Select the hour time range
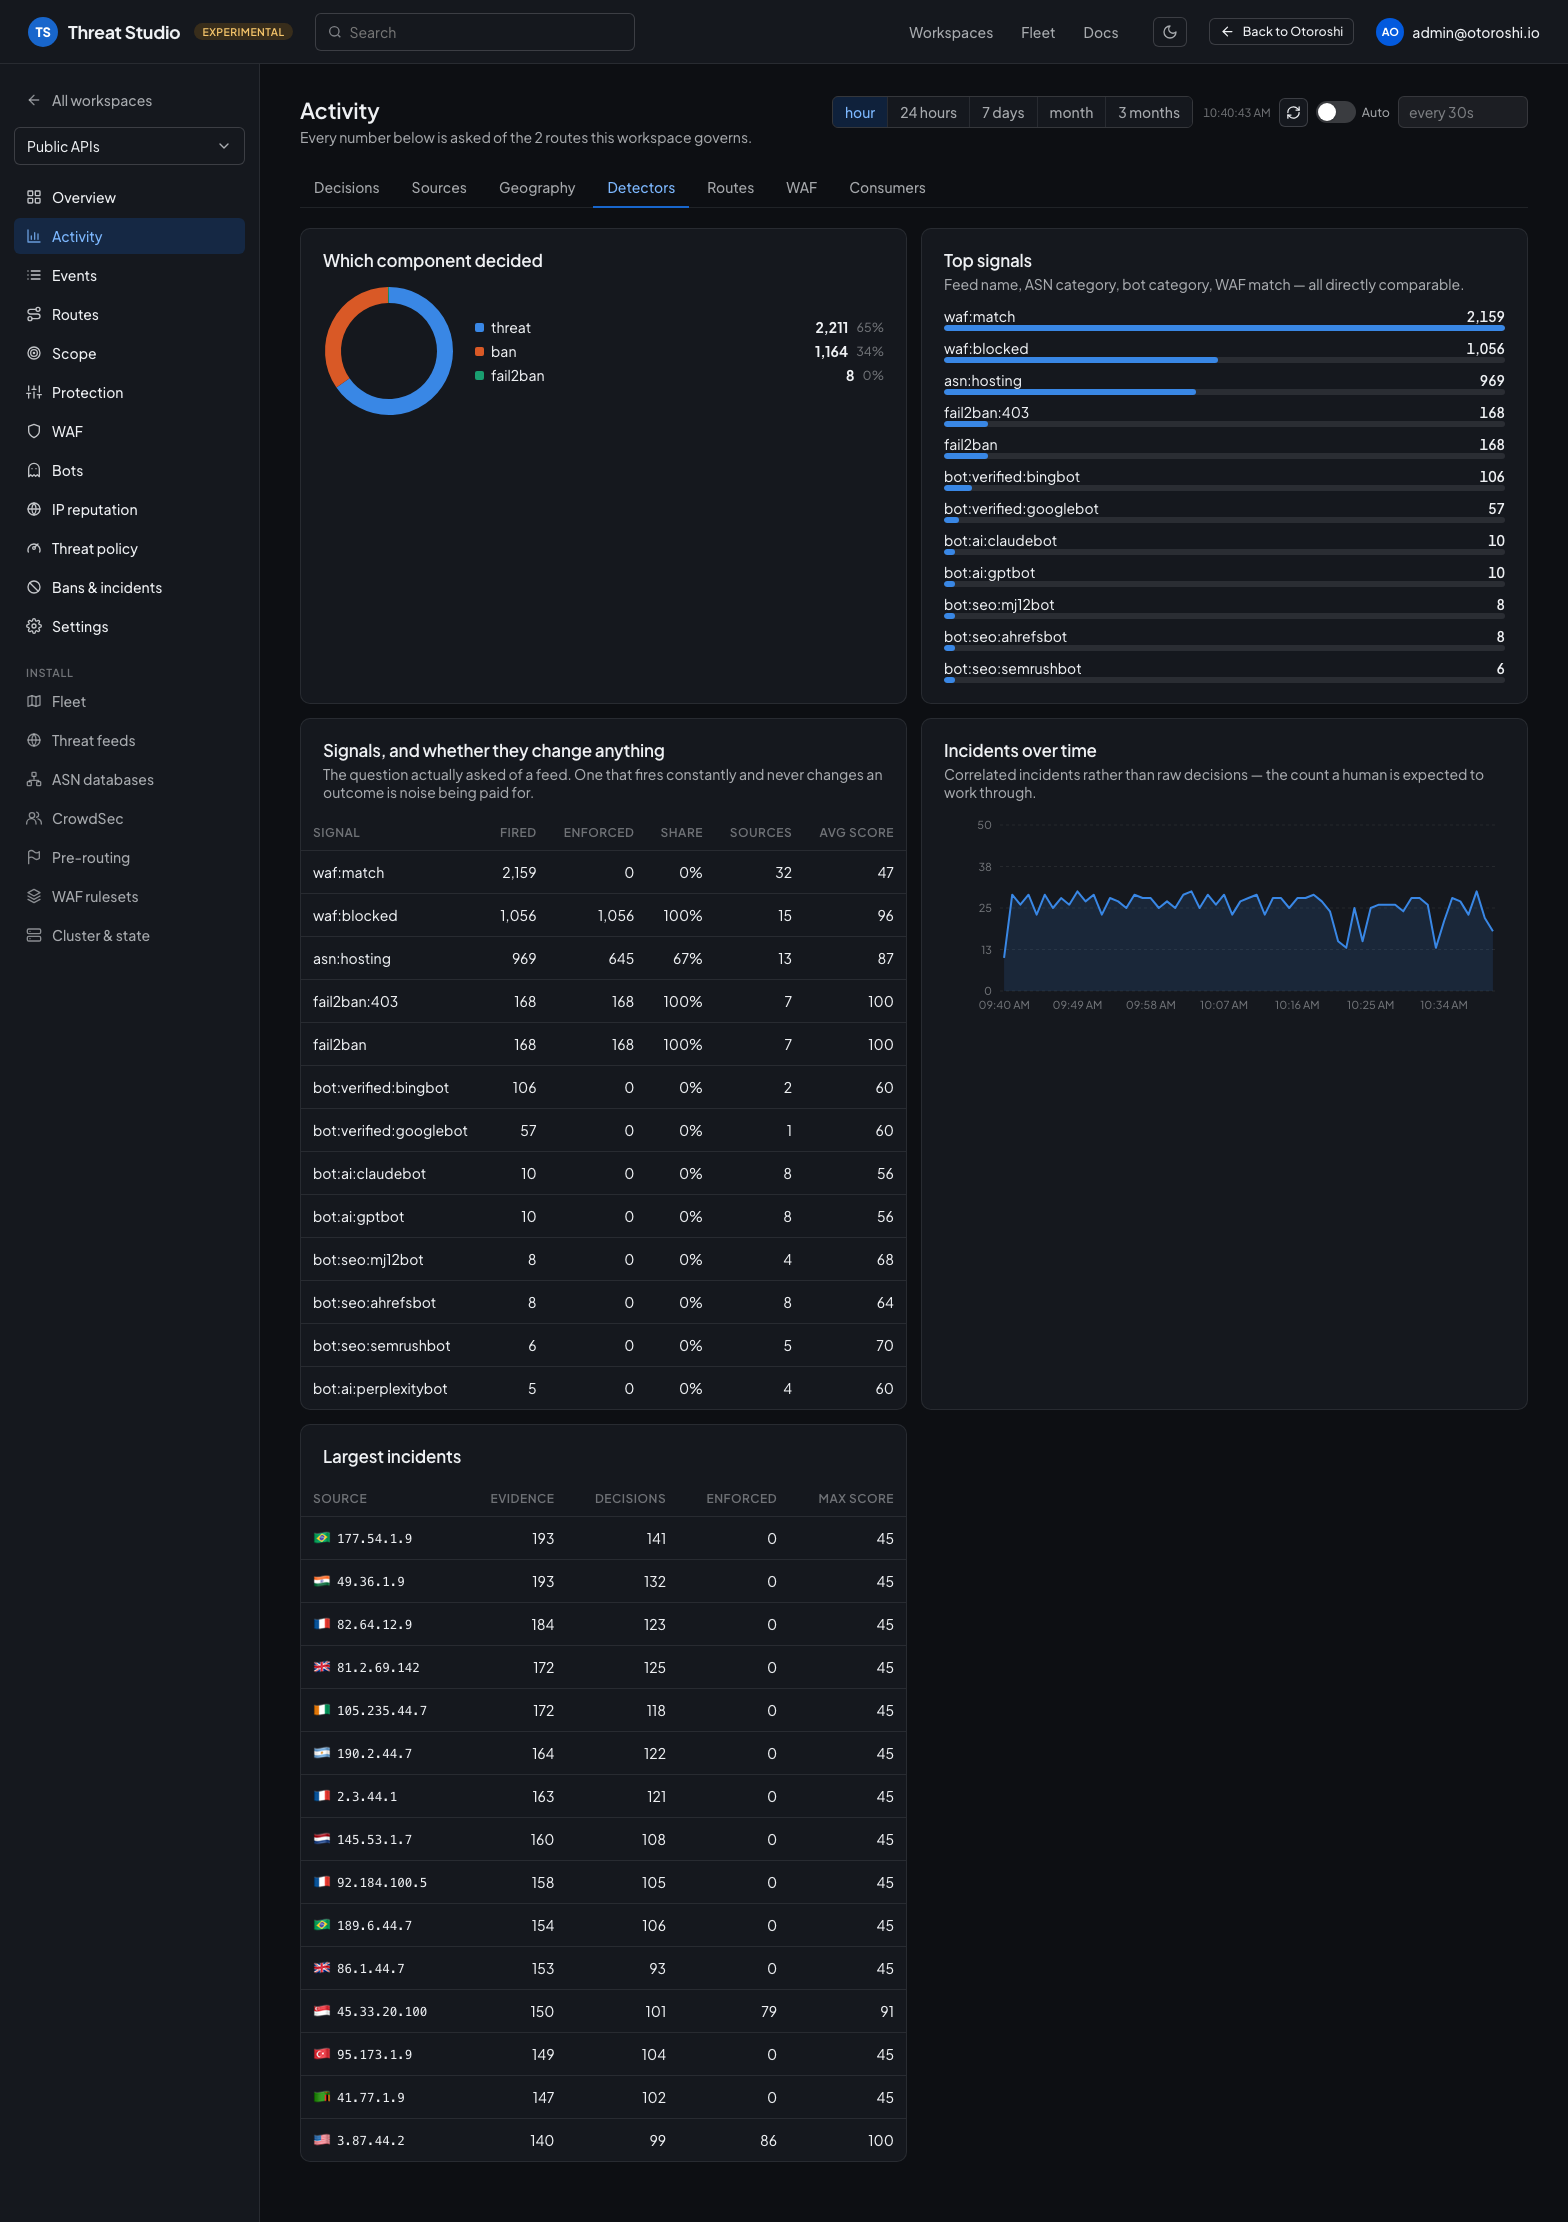Screen dimensions: 1568x2222 coord(859,113)
